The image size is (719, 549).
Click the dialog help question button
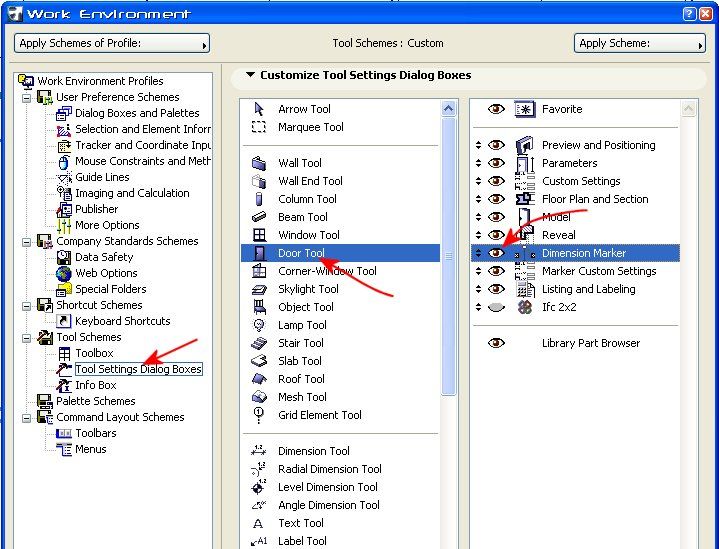click(x=689, y=14)
